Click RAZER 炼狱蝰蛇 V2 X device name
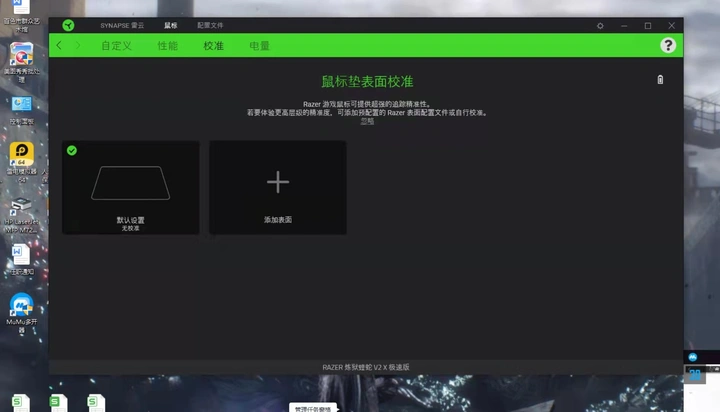The width and height of the screenshot is (720, 412). 366,367
